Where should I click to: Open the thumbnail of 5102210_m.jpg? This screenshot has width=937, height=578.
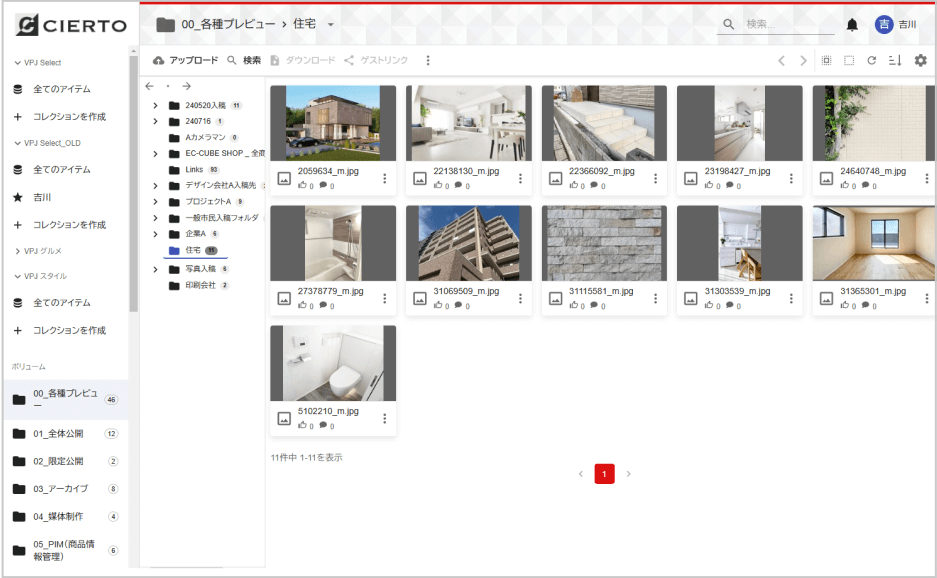tap(333, 363)
